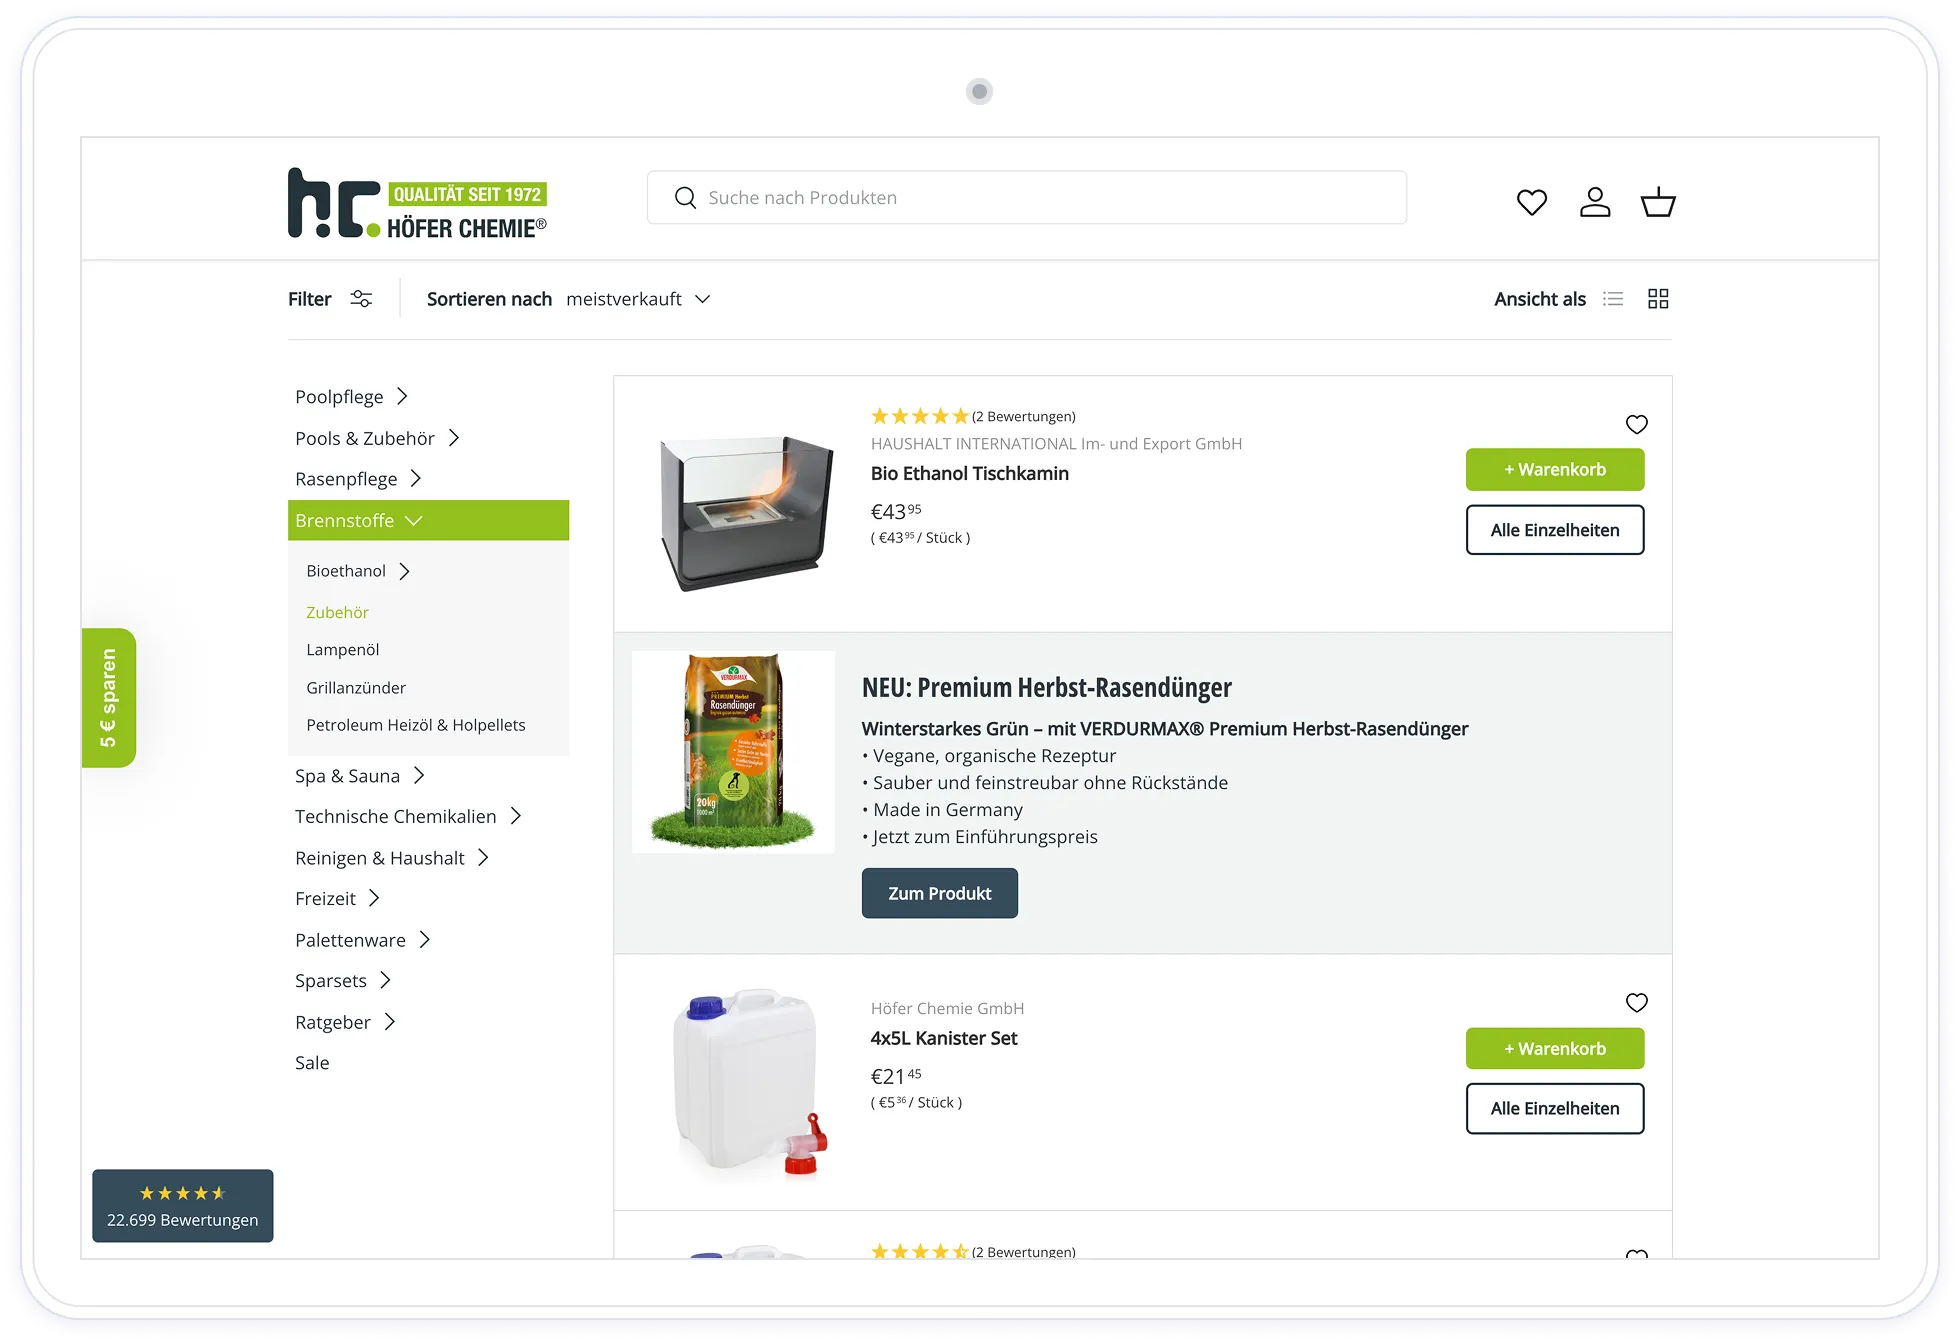This screenshot has width=1958, height=1342.
Task: Favorite the 4x5L Kanister Set
Action: pos(1636,1002)
